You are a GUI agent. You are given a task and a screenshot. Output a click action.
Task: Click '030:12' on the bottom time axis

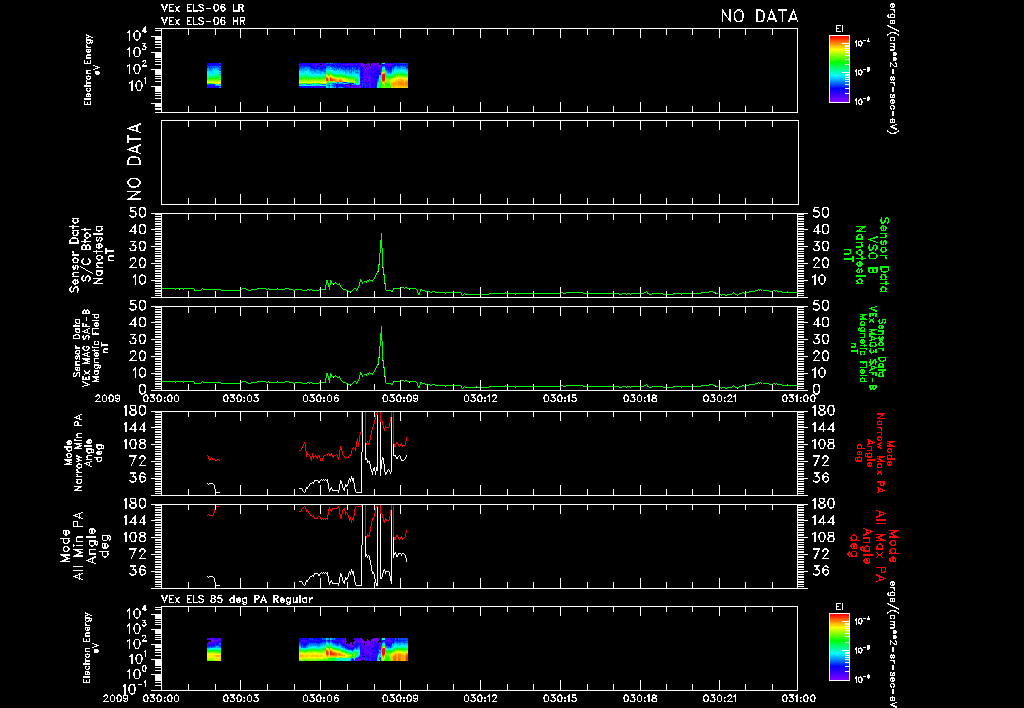pyautogui.click(x=480, y=698)
